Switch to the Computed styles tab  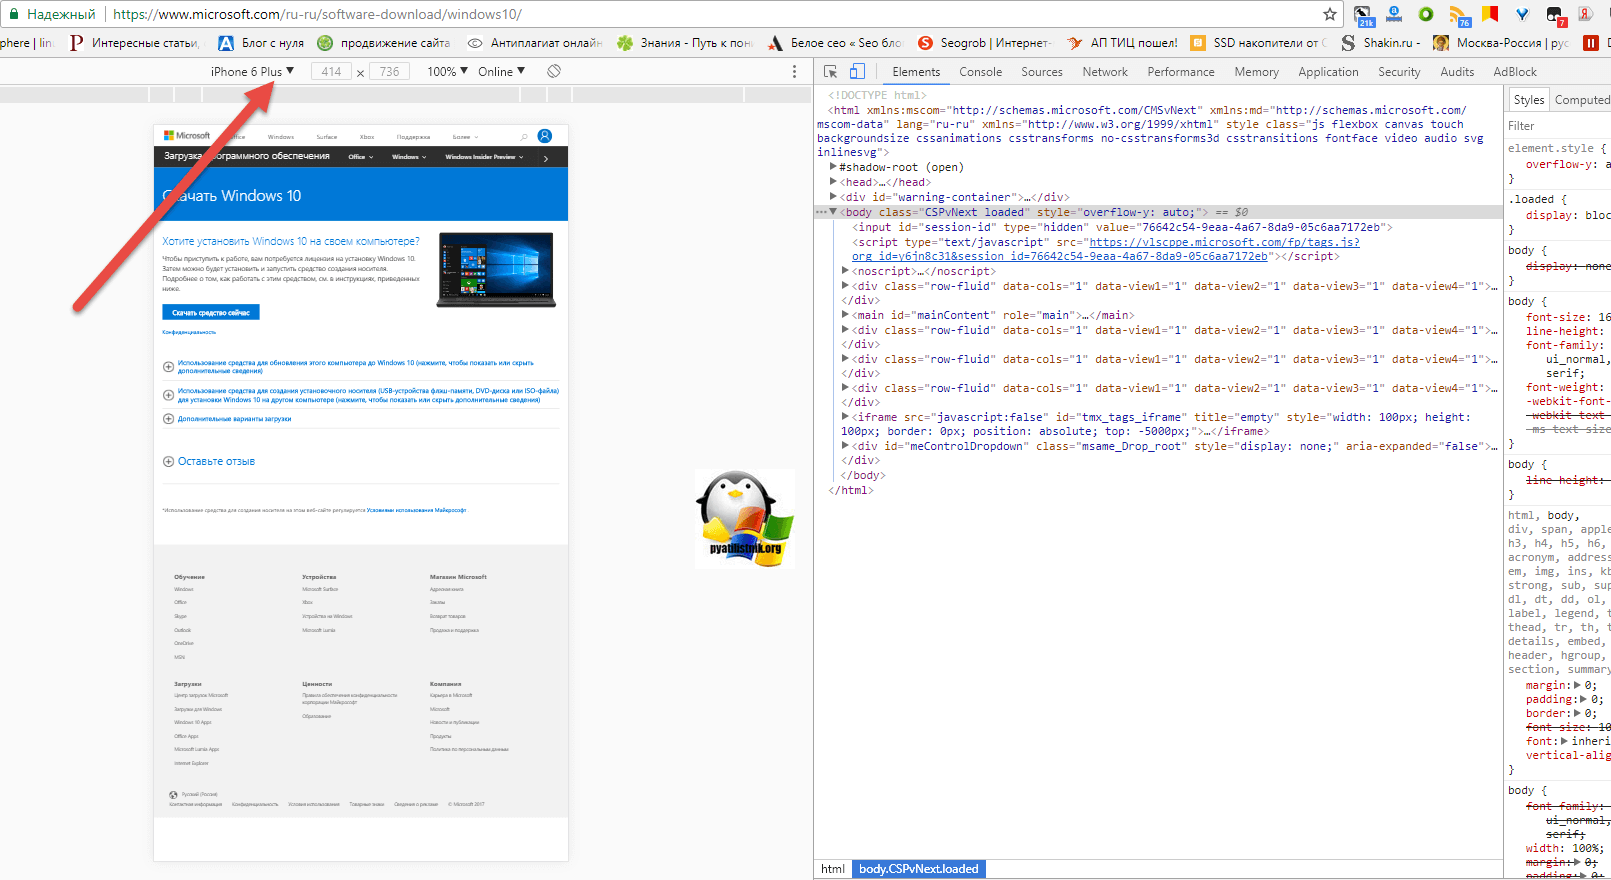[1581, 100]
